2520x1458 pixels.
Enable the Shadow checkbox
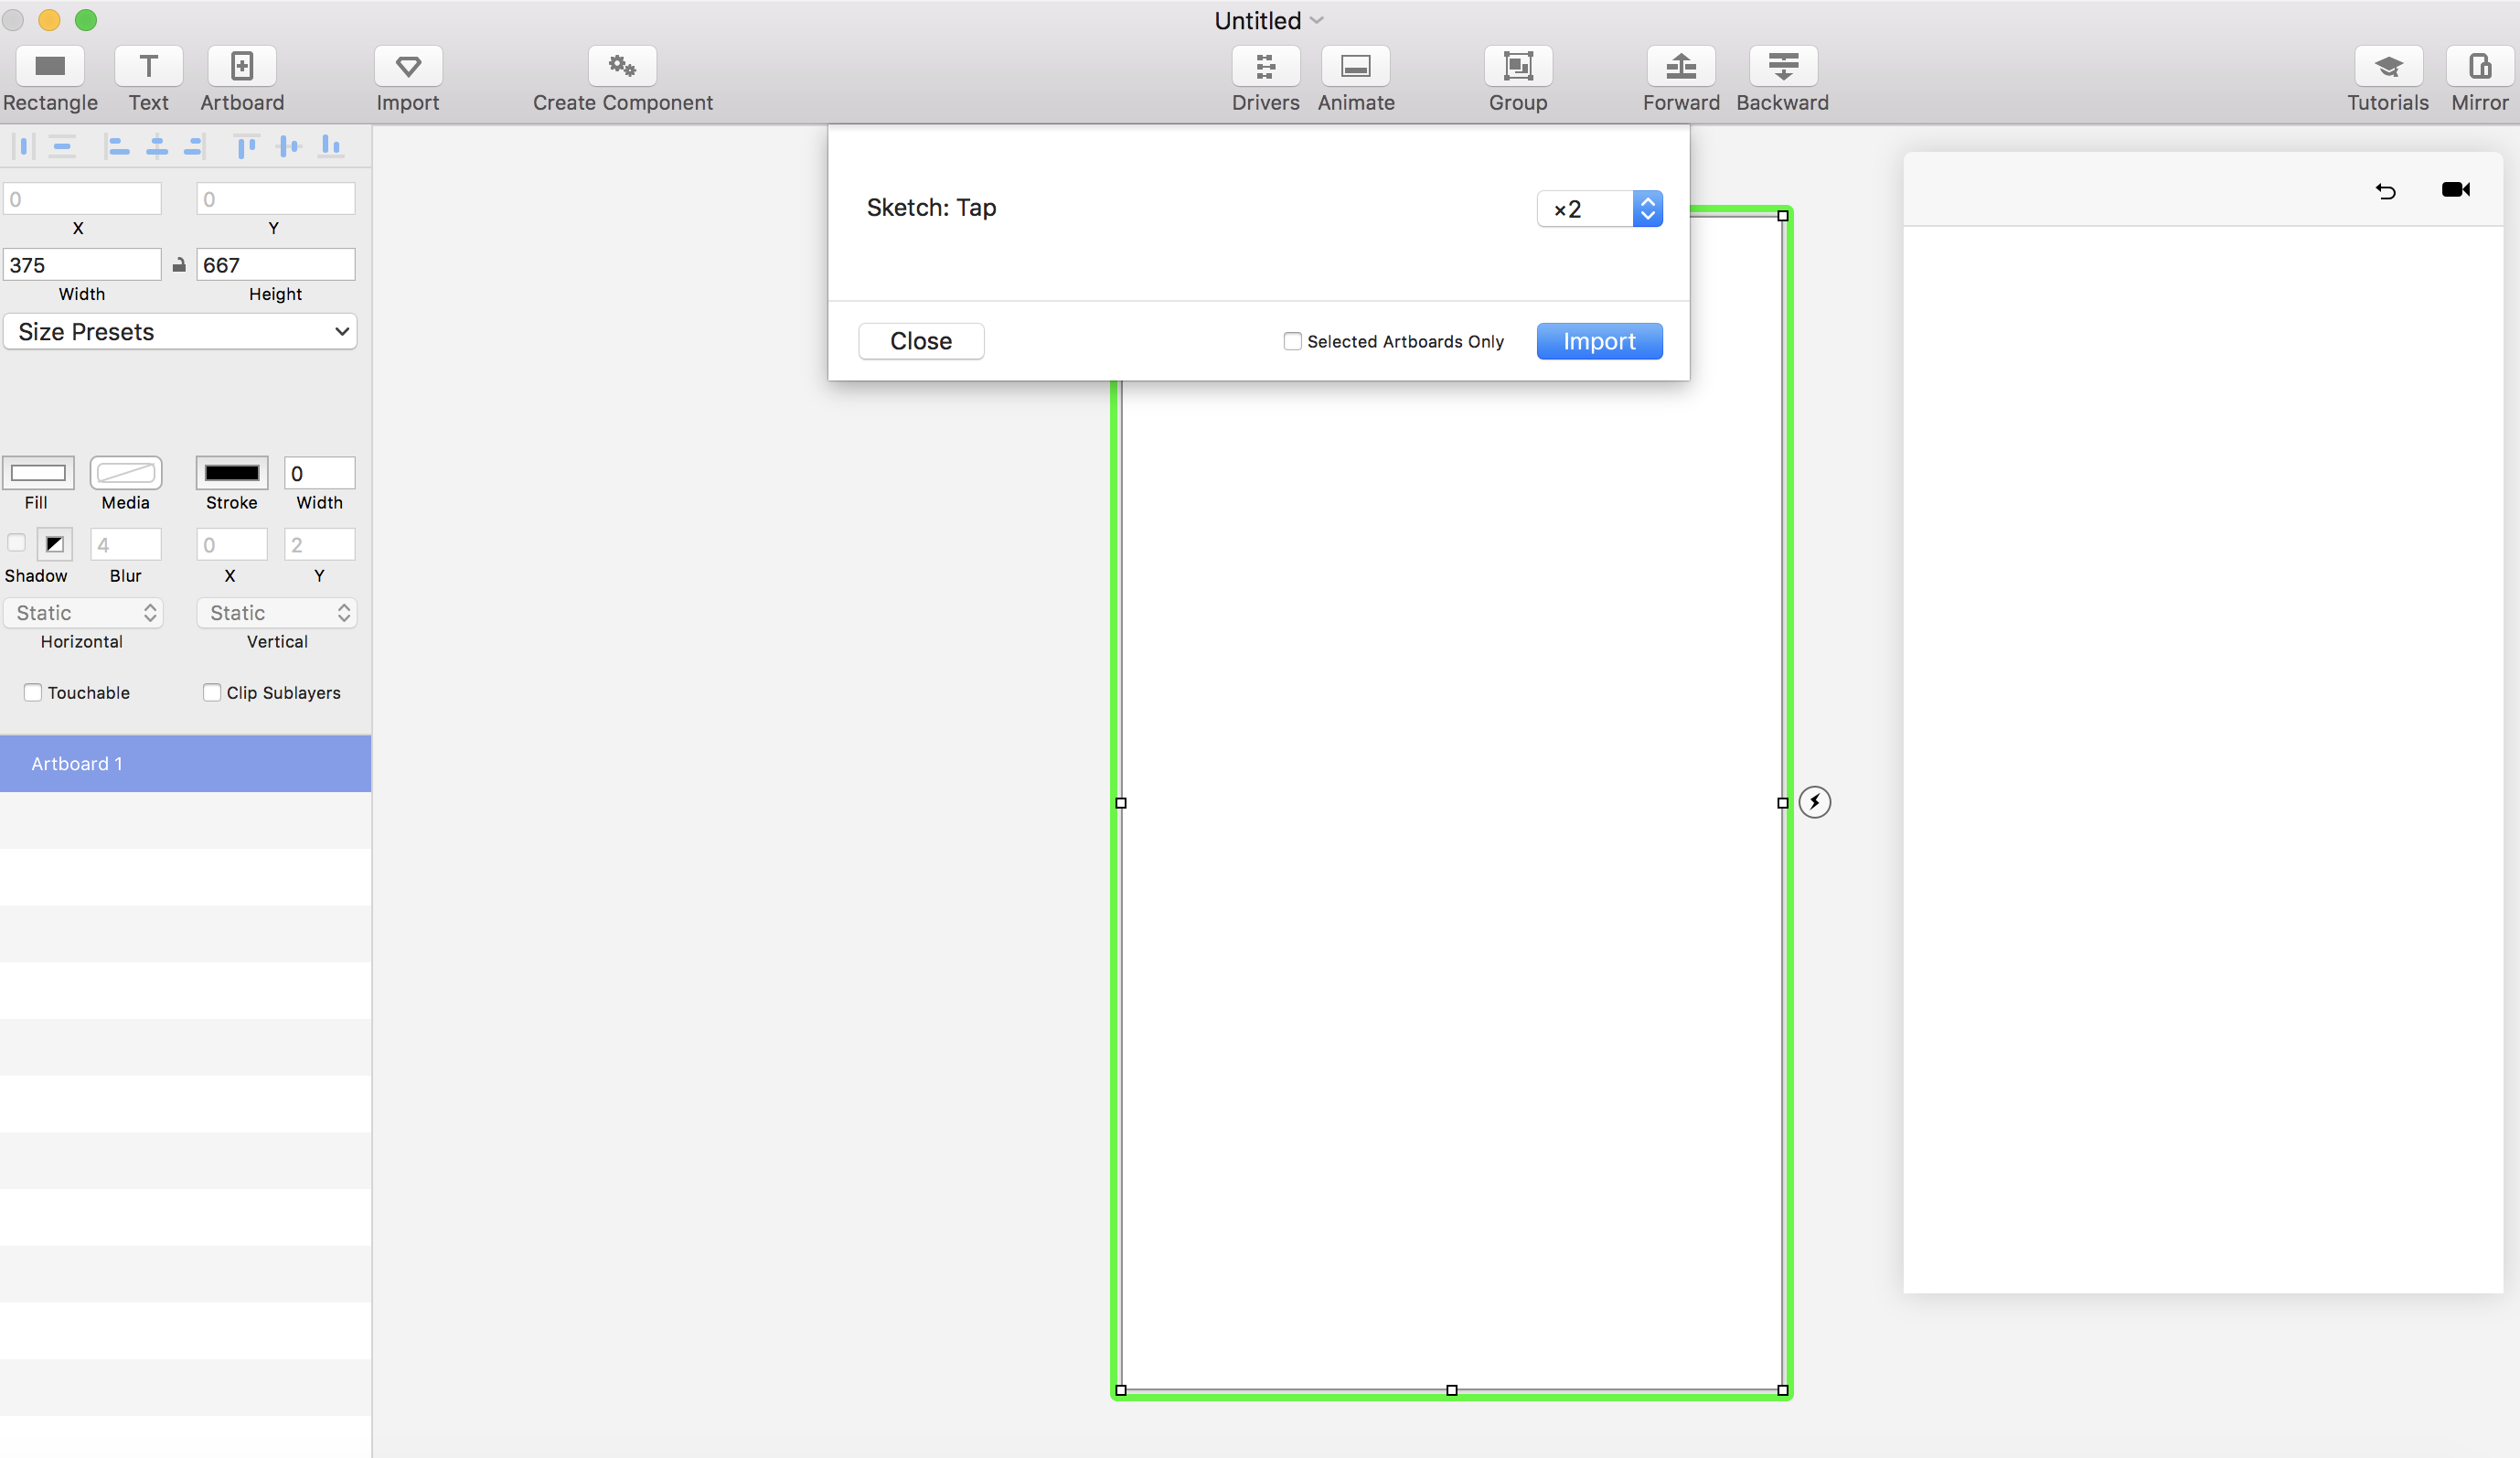pos(16,544)
